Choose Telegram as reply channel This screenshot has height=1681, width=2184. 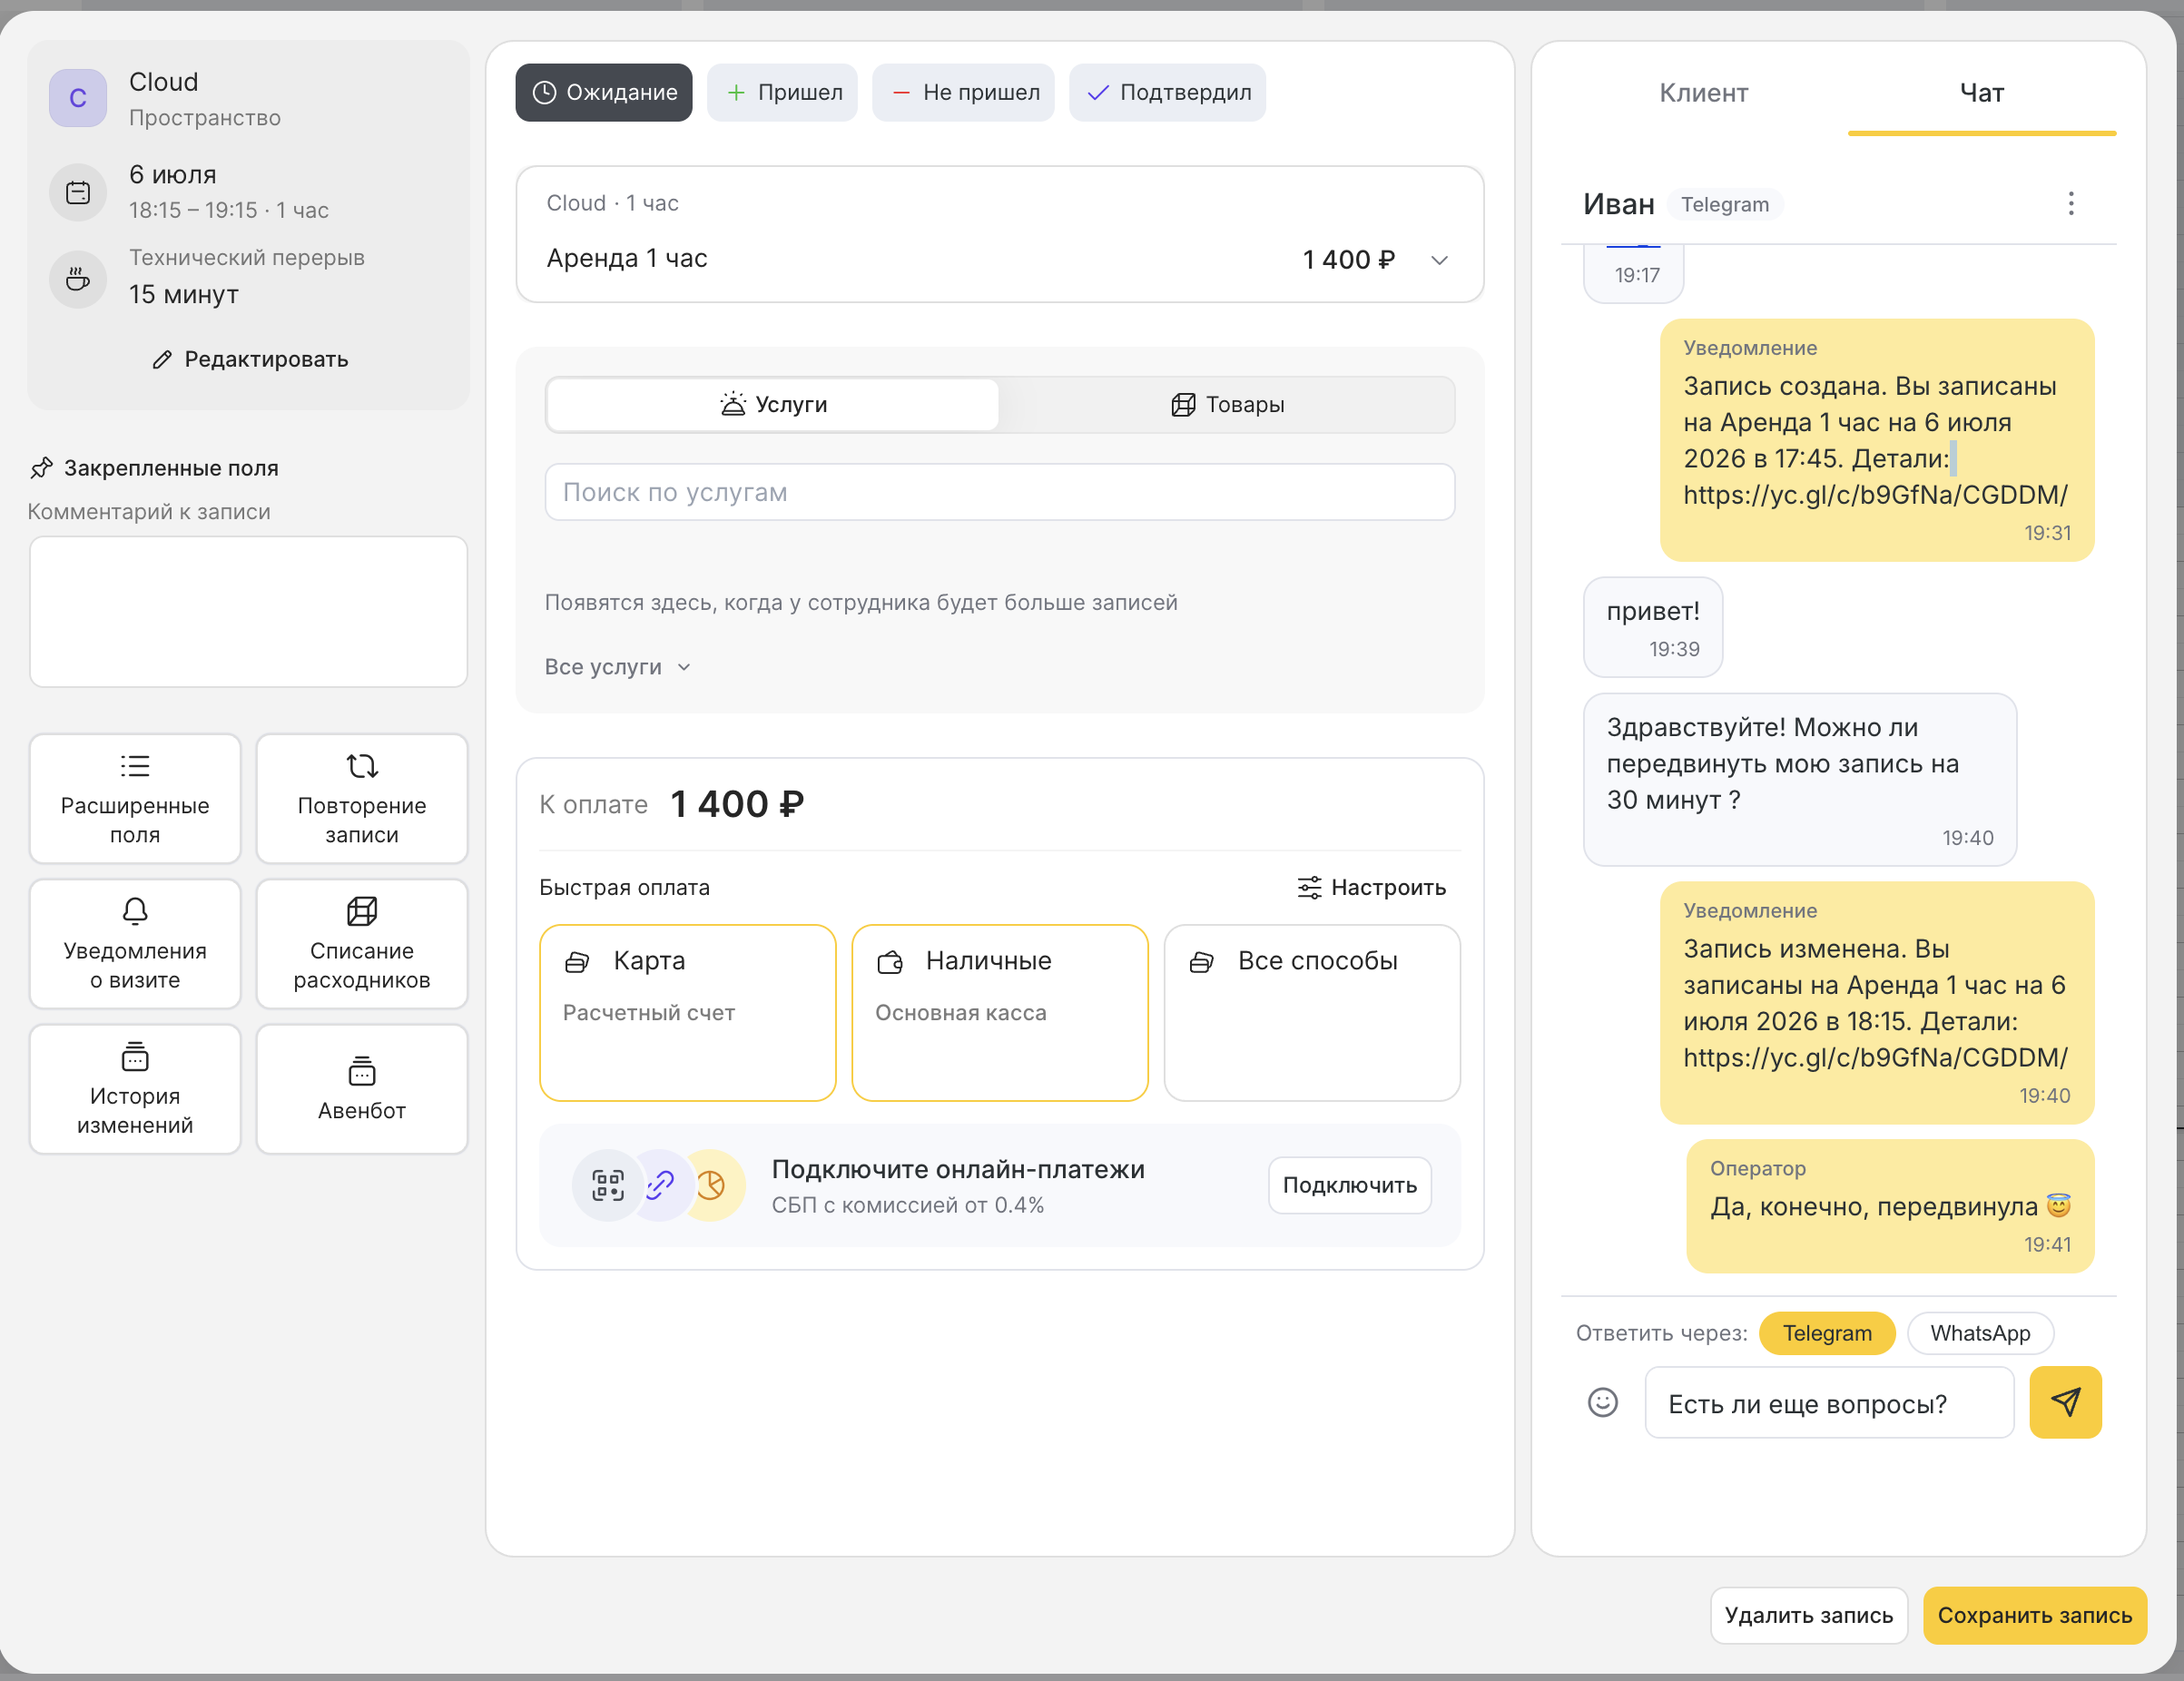point(1827,1333)
